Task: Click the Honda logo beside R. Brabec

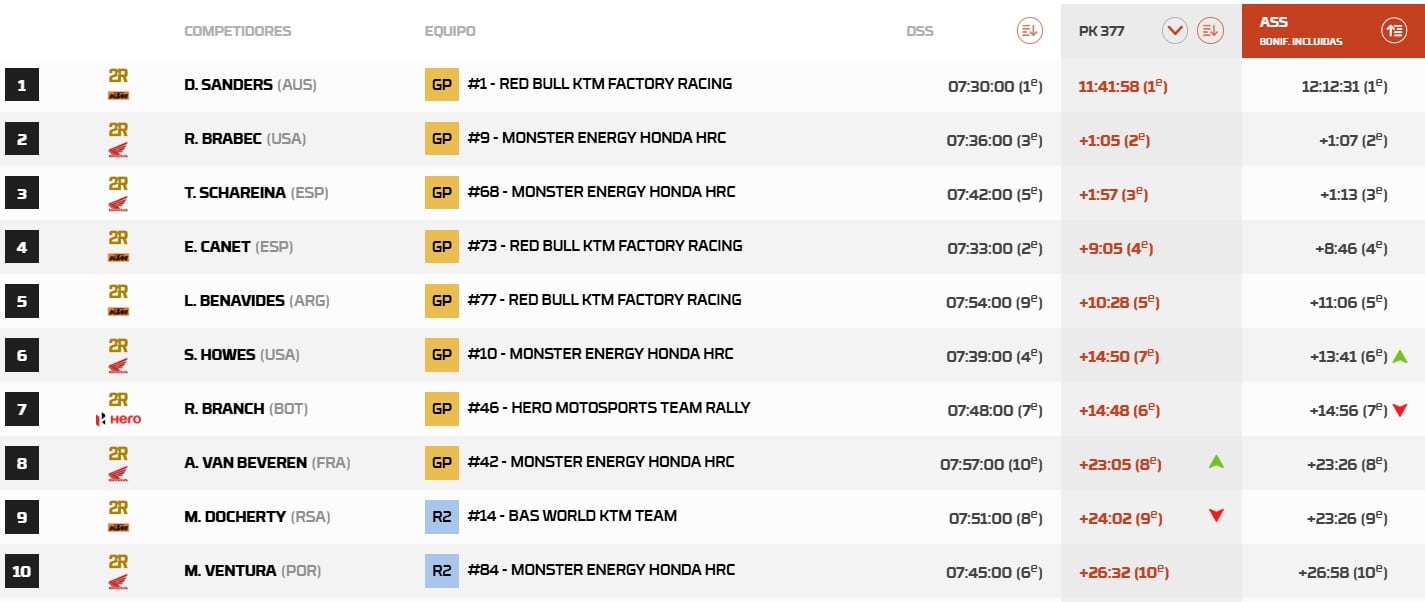Action: [118, 150]
